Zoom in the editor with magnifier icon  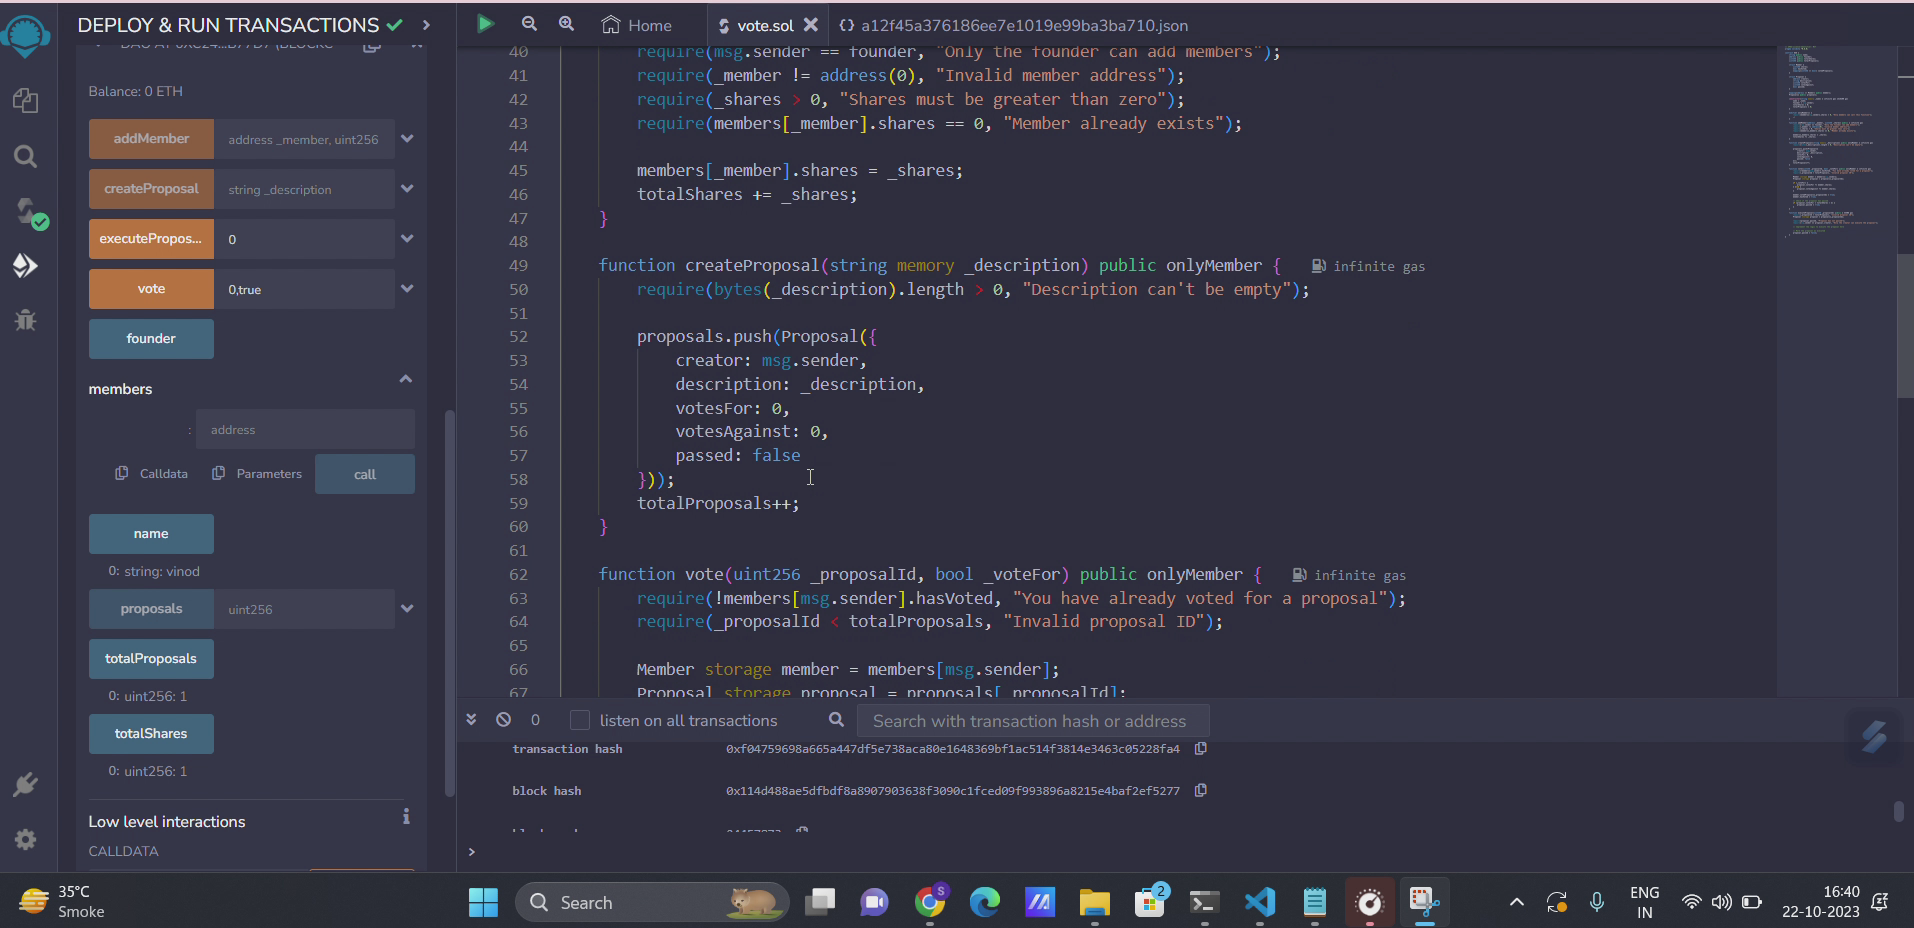point(567,23)
